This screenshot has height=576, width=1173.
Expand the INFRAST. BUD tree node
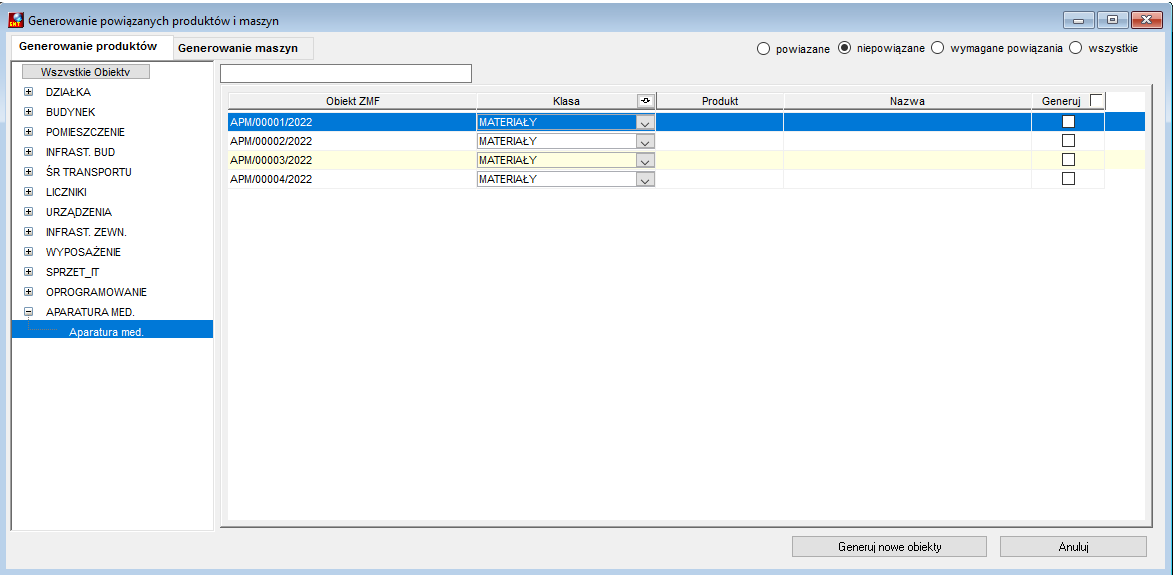[x=28, y=152]
